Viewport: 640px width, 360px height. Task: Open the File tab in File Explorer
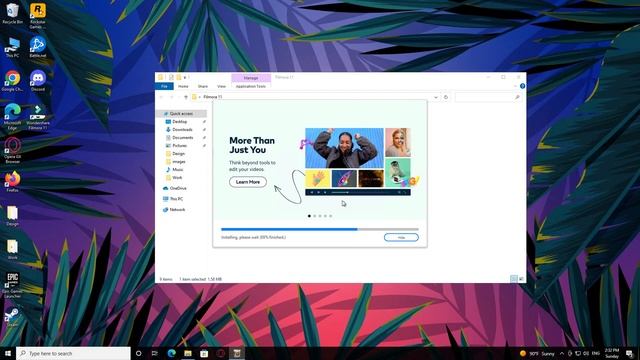pyautogui.click(x=164, y=86)
